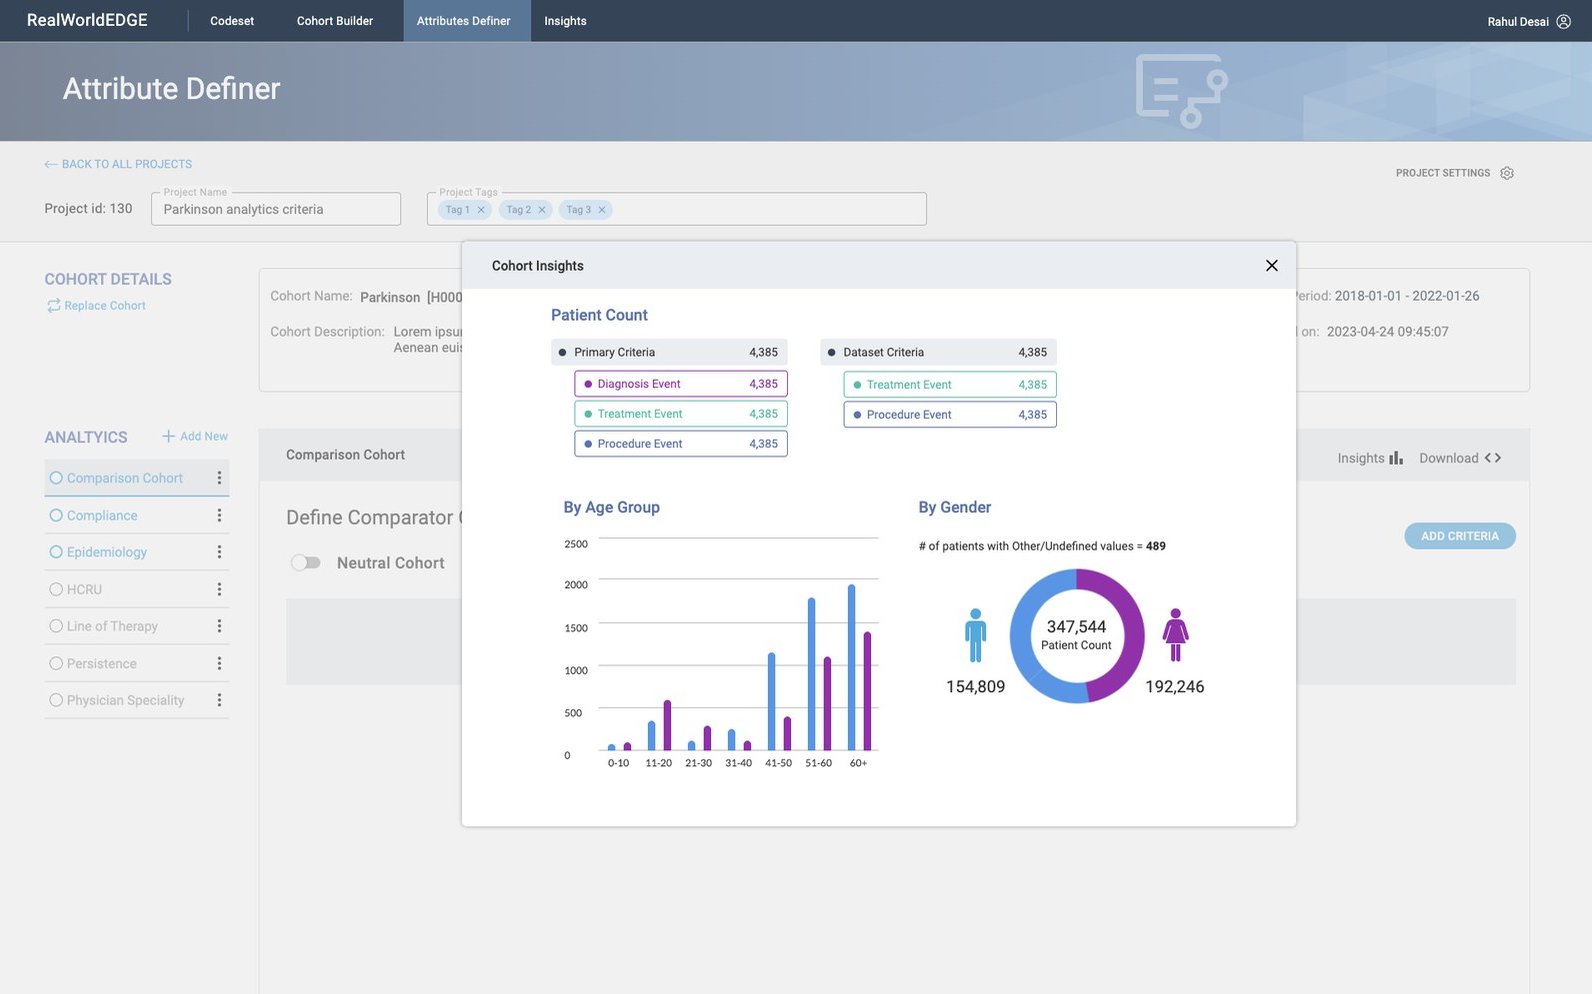1592x994 pixels.
Task: Click the back arrow to all projects
Action: tap(51, 164)
